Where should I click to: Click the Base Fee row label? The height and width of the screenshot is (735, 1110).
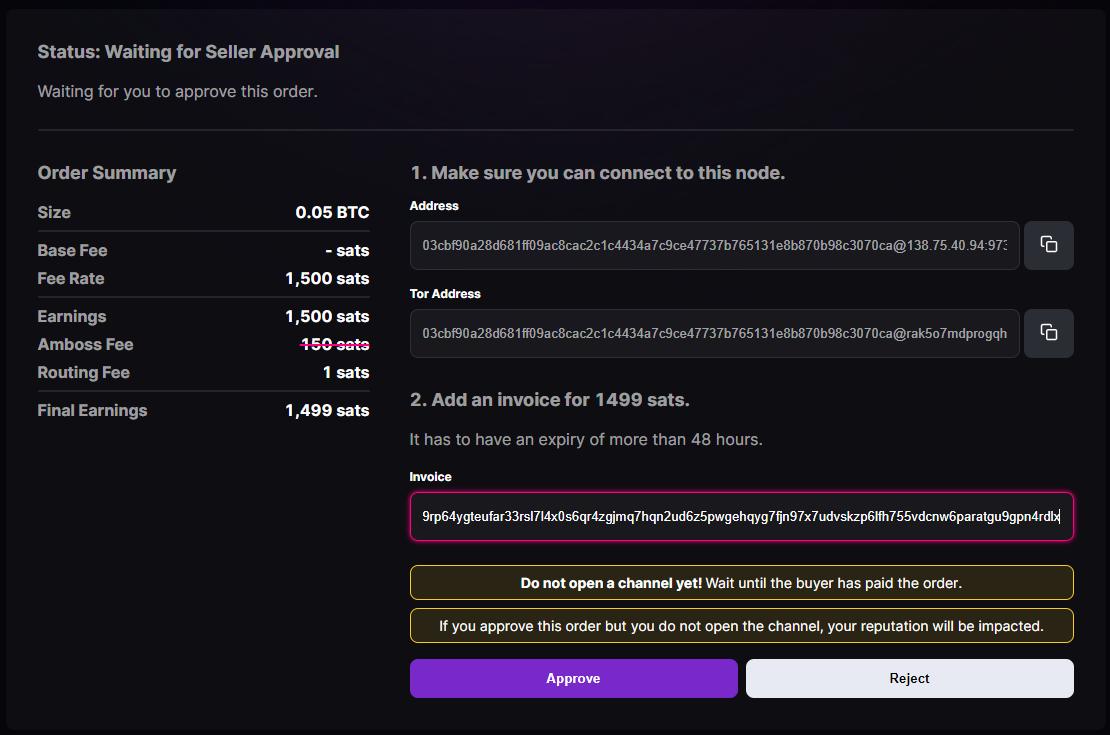click(72, 250)
